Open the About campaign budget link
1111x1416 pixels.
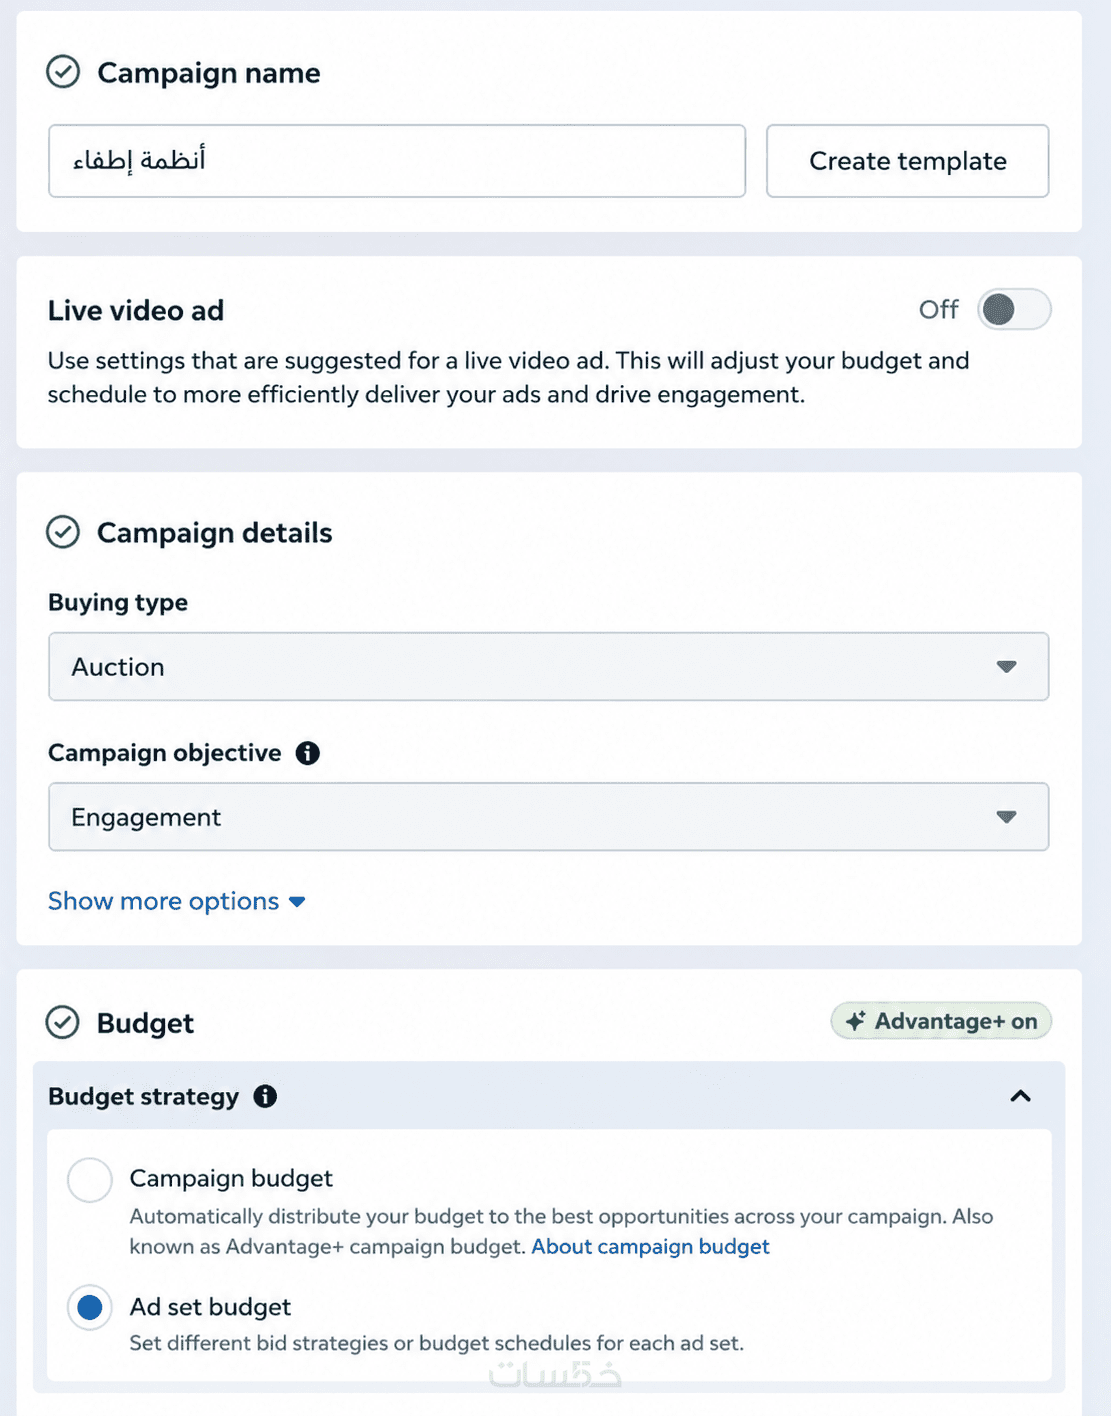(650, 1247)
